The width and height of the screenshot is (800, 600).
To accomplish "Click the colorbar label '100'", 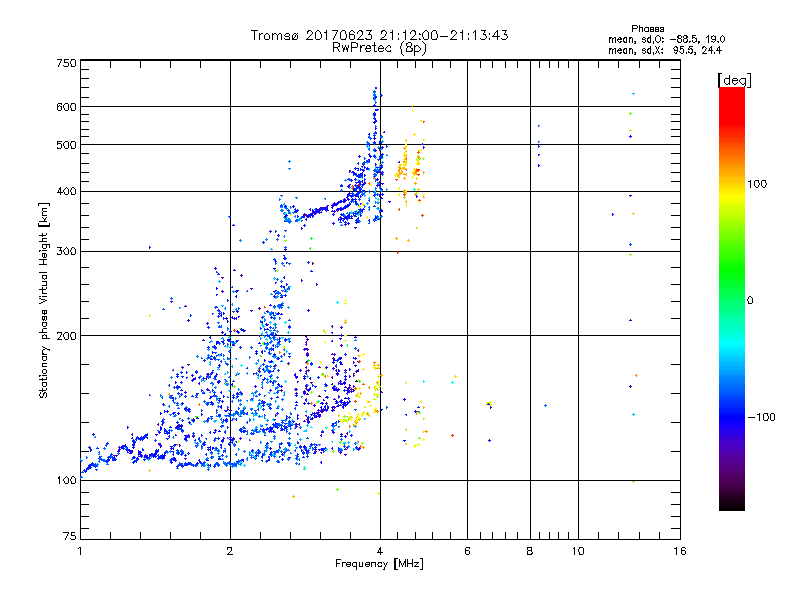I will tap(757, 184).
